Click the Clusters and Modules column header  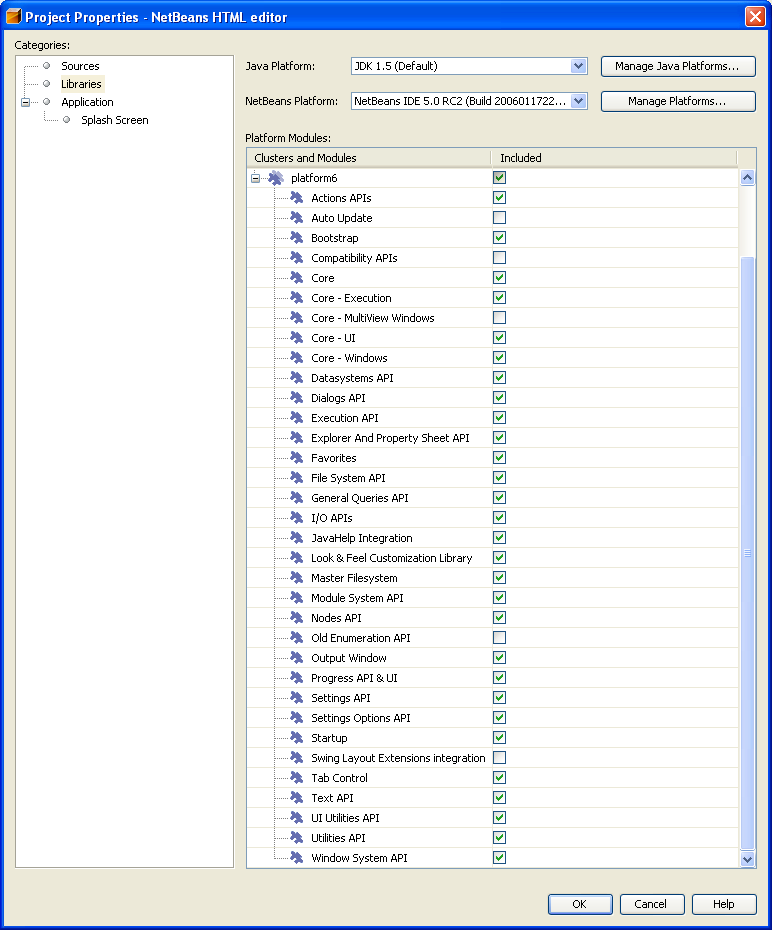coord(369,158)
